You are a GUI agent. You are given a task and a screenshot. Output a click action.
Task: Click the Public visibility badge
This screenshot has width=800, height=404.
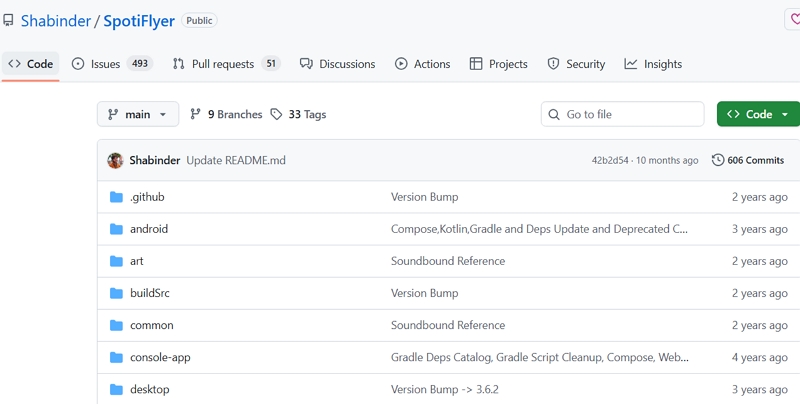coord(199,20)
